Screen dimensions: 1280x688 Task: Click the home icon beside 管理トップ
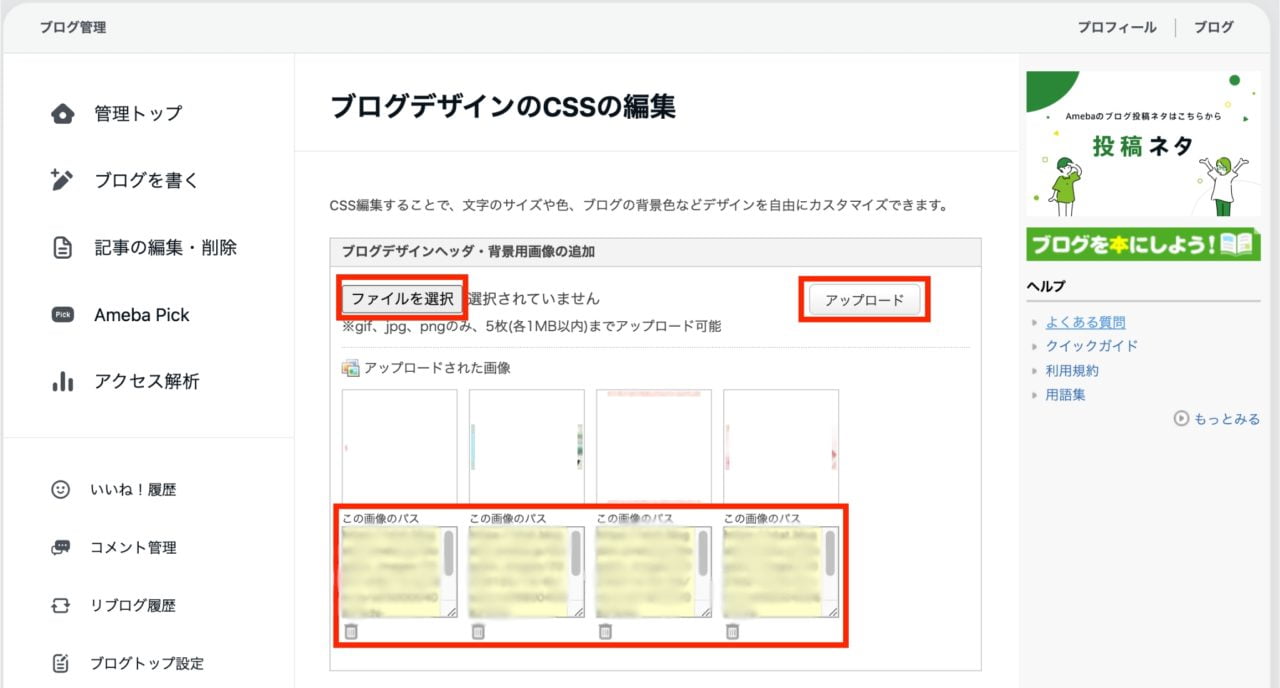coord(62,114)
